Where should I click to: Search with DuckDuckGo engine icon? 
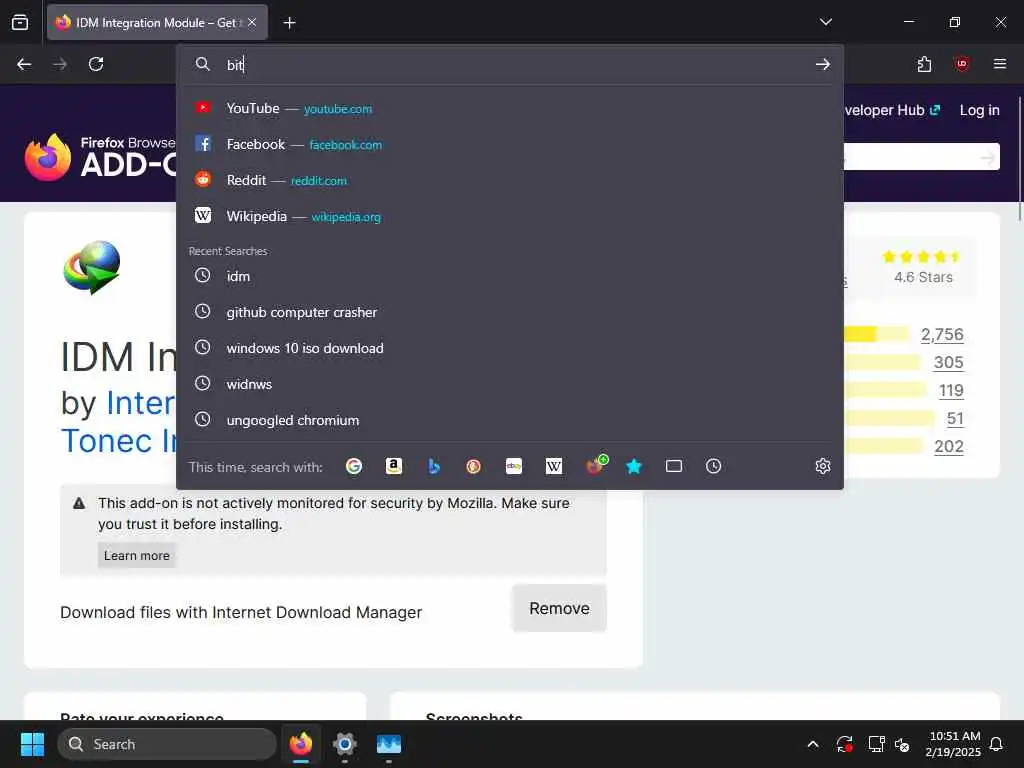tap(473, 466)
